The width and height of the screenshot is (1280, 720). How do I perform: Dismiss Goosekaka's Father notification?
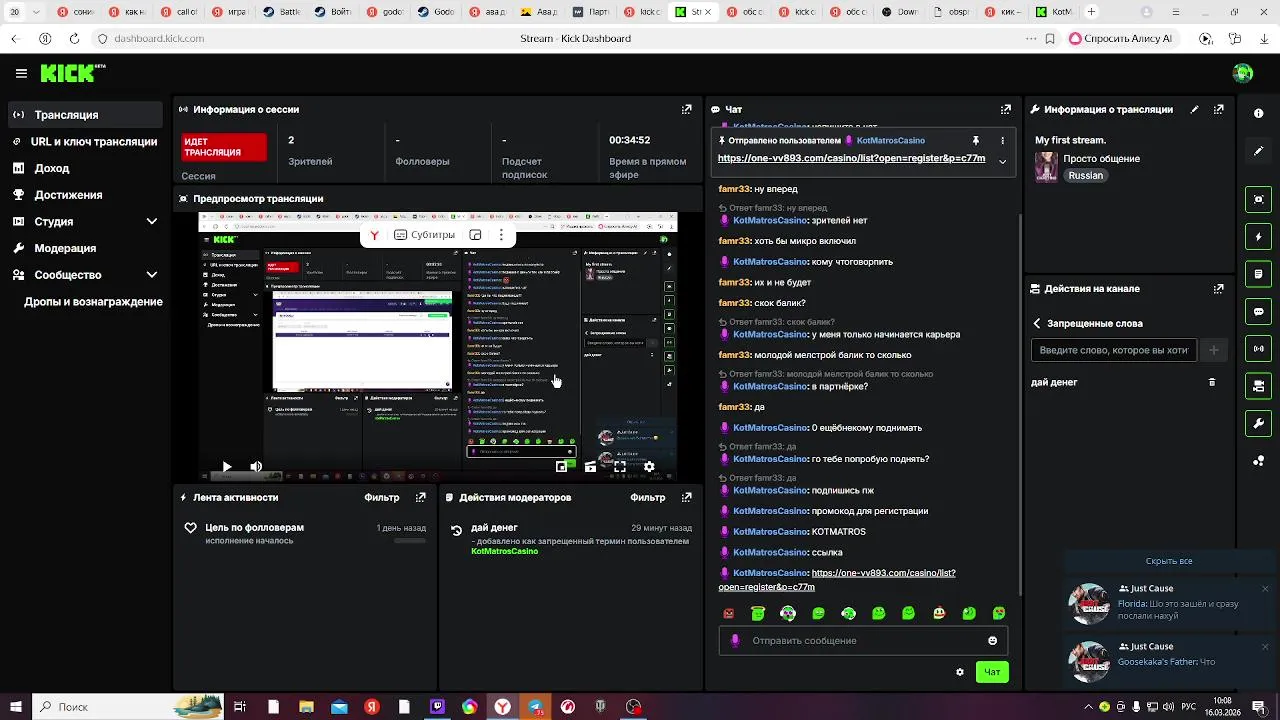coord(1265,646)
